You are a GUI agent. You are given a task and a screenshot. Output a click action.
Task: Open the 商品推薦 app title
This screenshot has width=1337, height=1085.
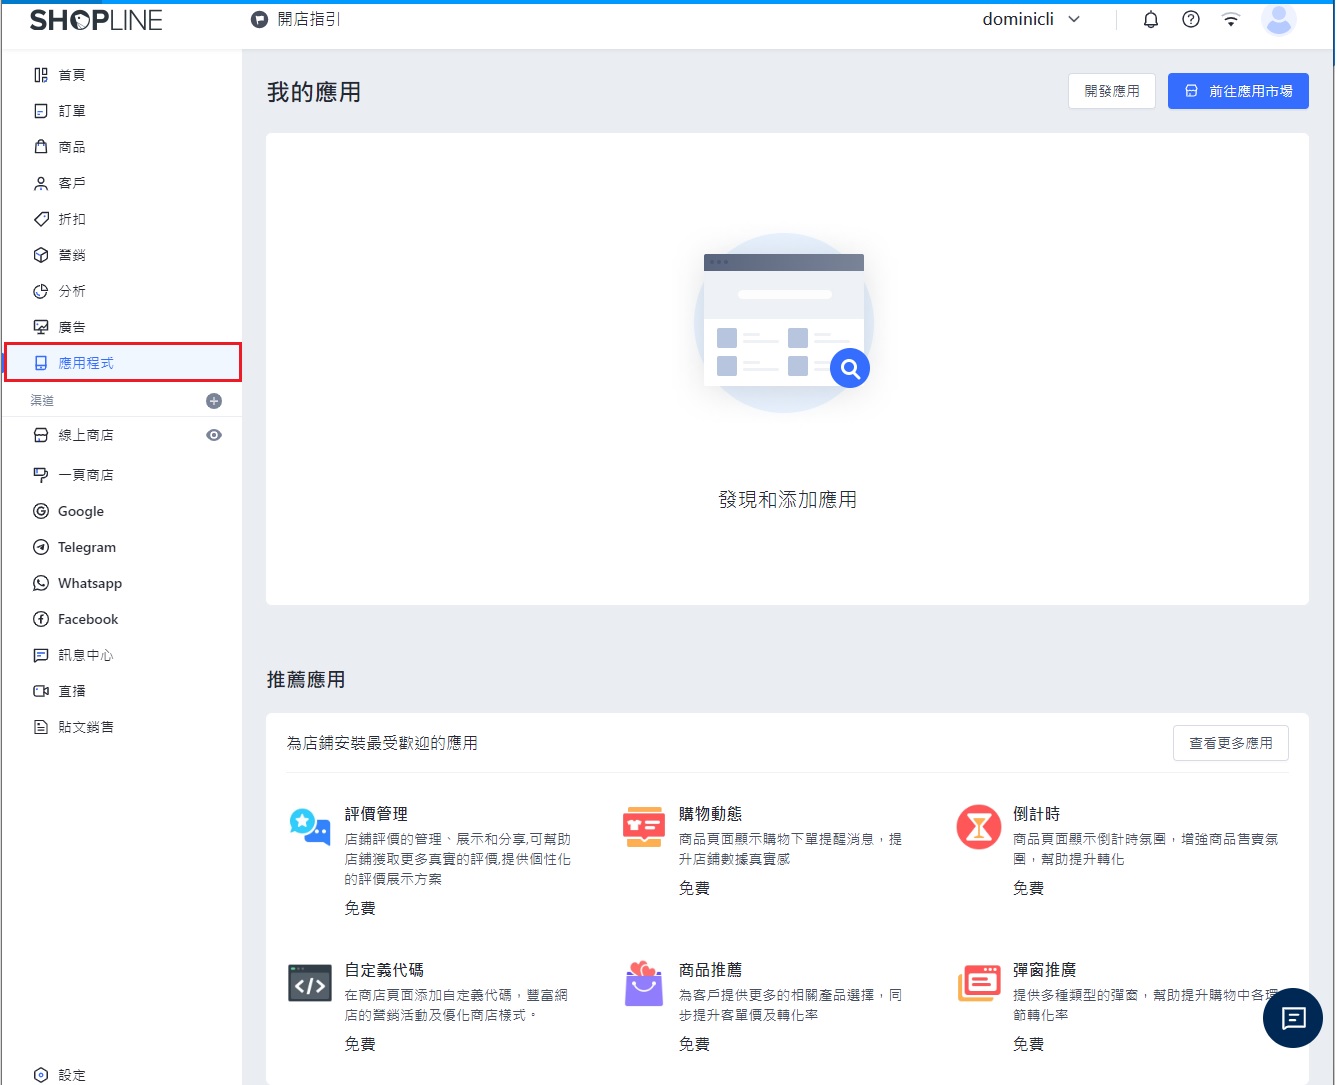[x=710, y=970]
